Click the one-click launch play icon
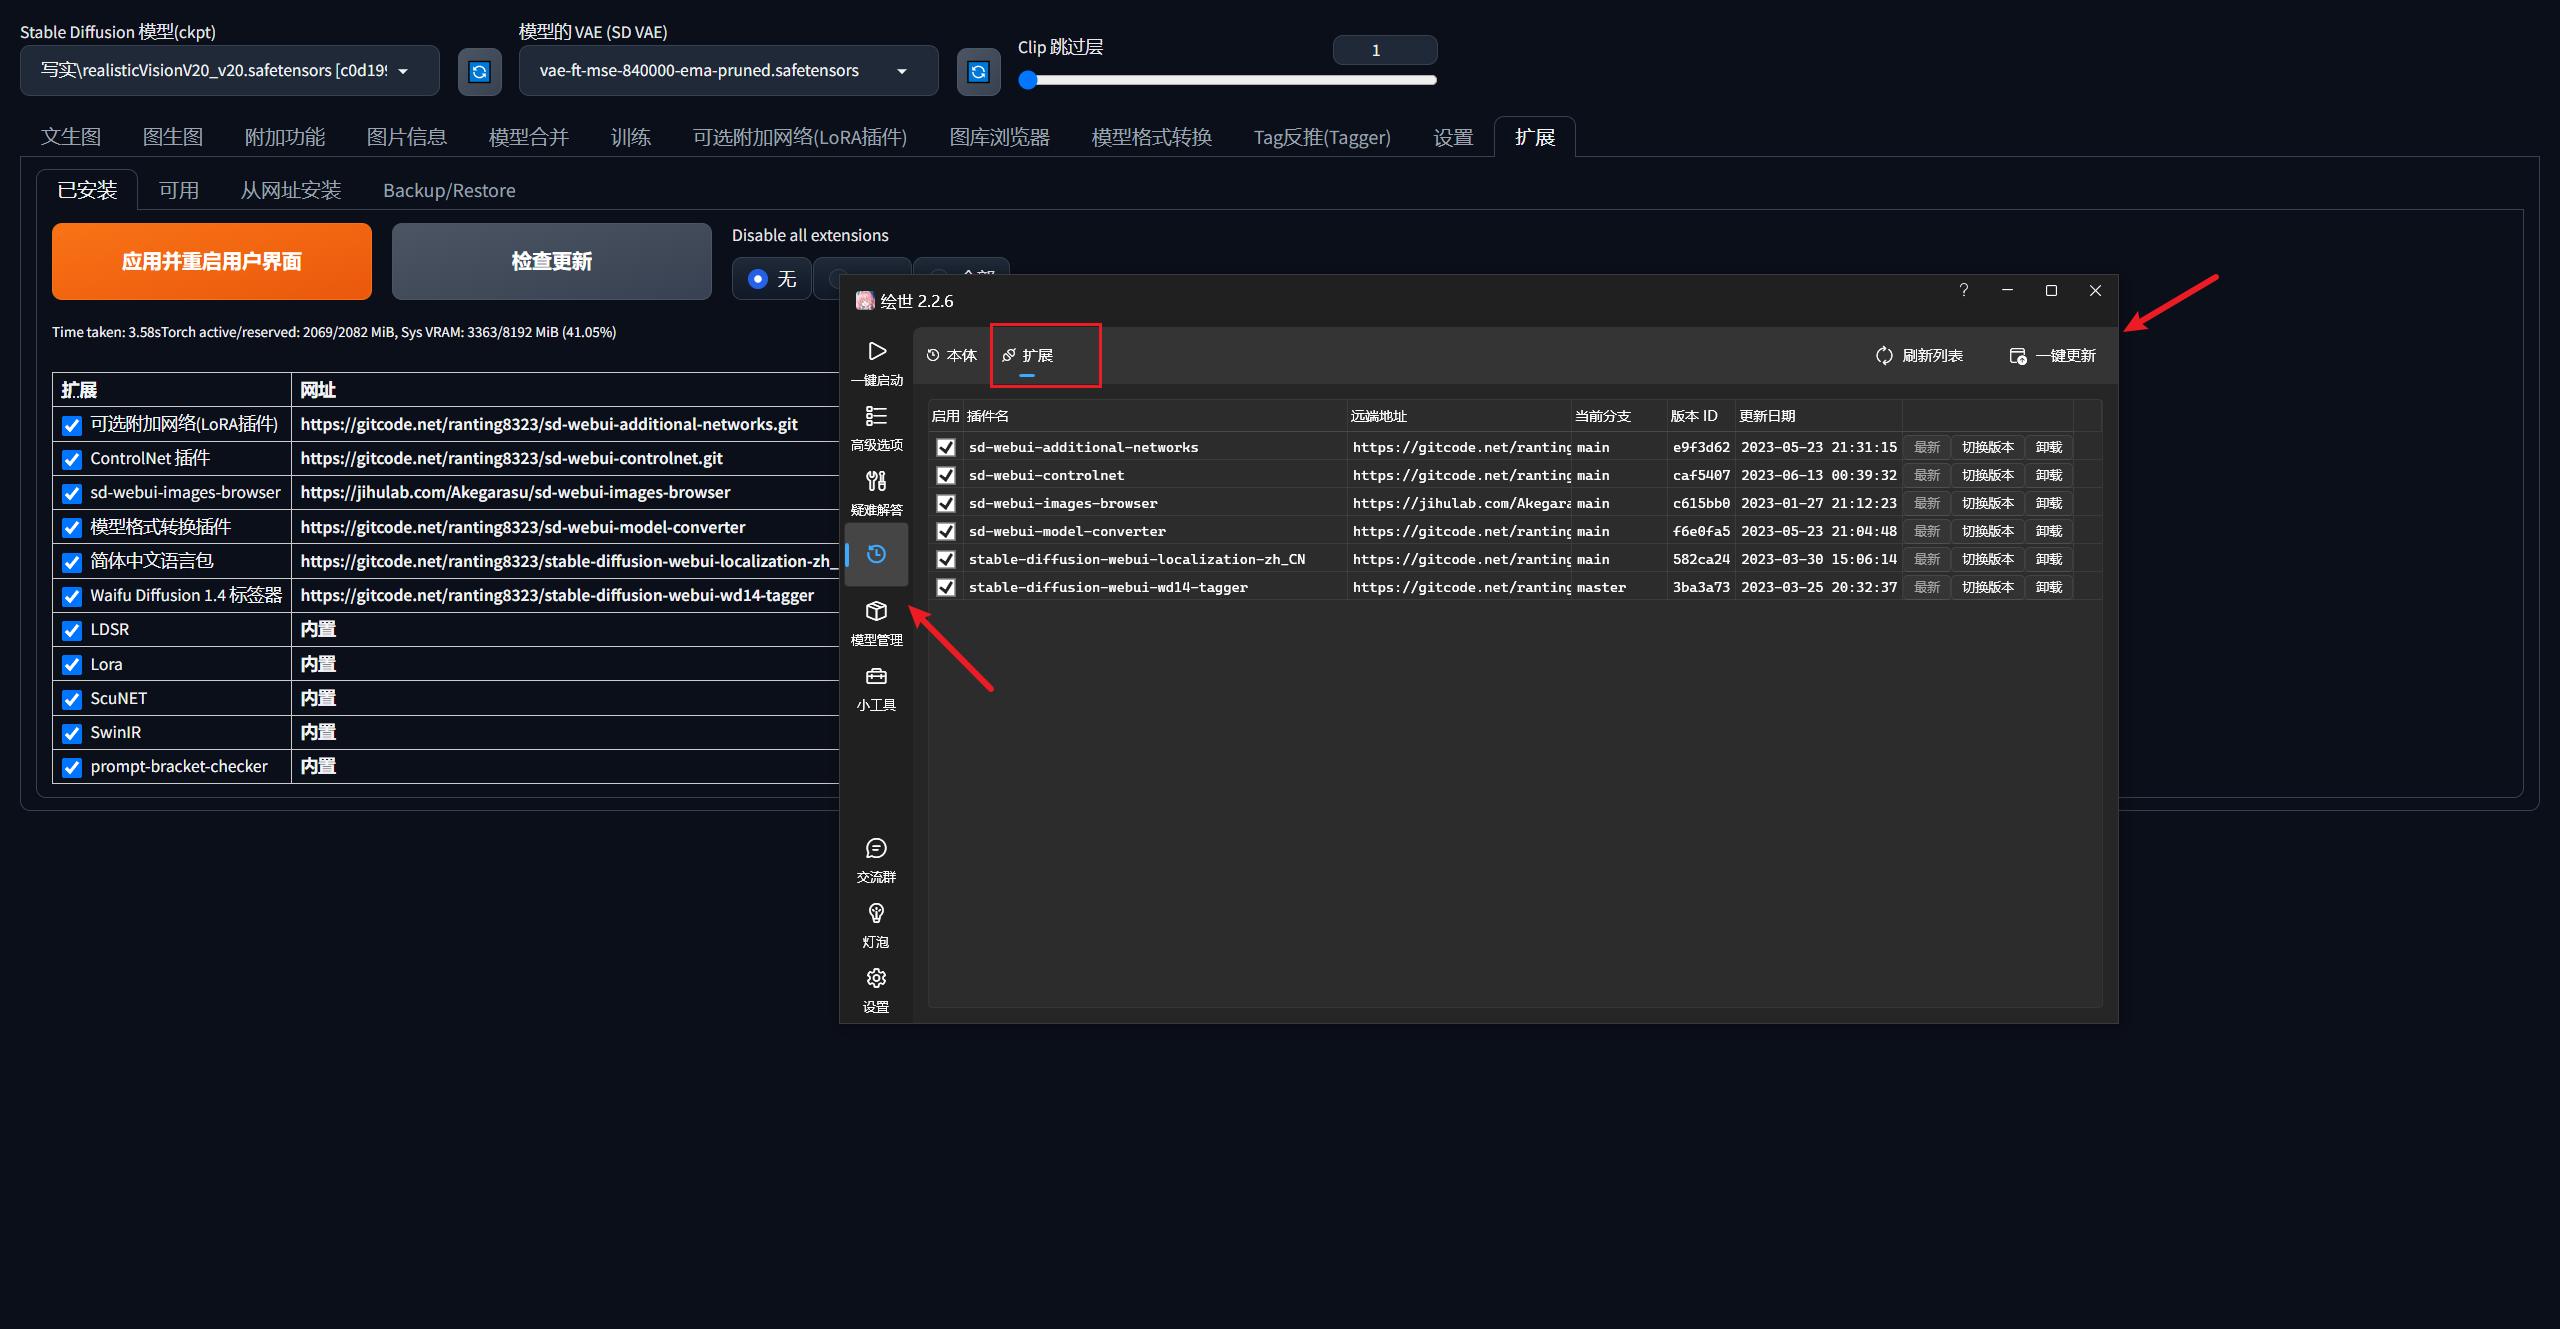The width and height of the screenshot is (2560, 1329). 876,352
